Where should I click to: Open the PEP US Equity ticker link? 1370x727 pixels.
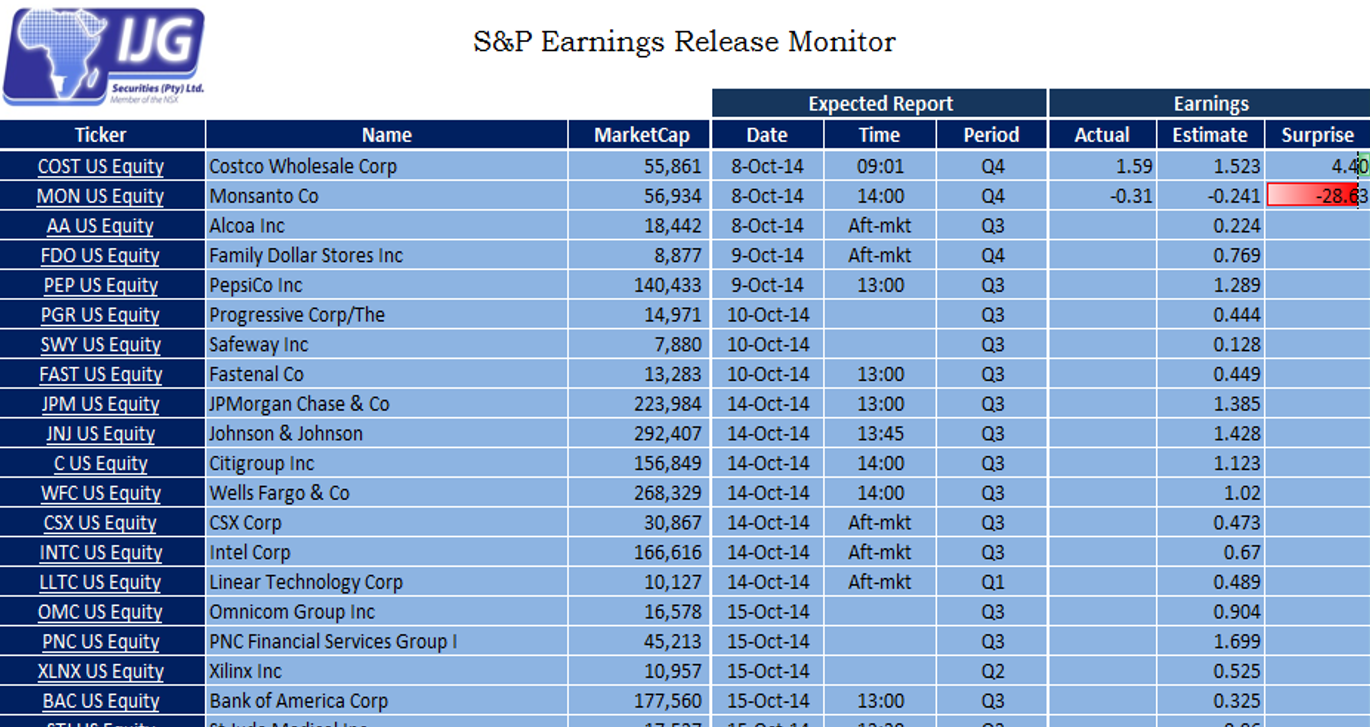(101, 285)
